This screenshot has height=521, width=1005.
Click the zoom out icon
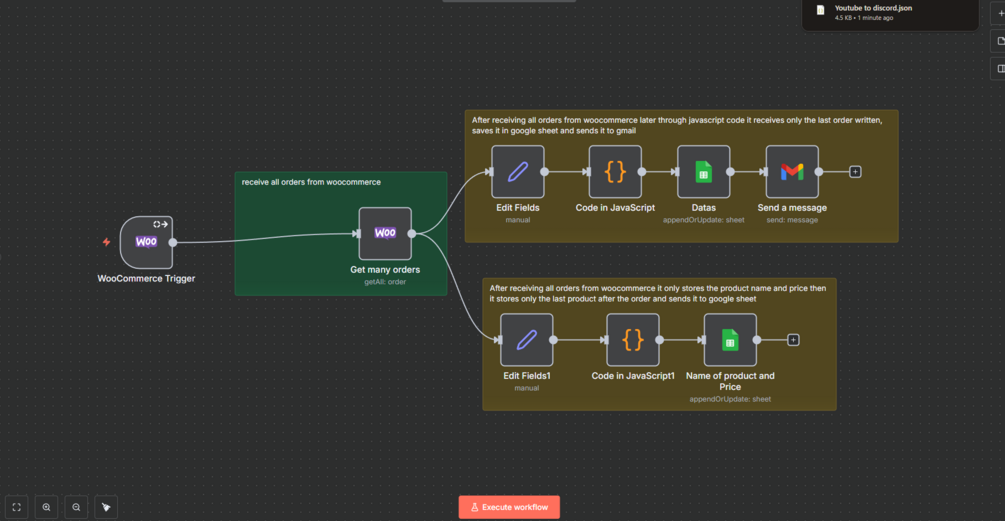point(76,507)
